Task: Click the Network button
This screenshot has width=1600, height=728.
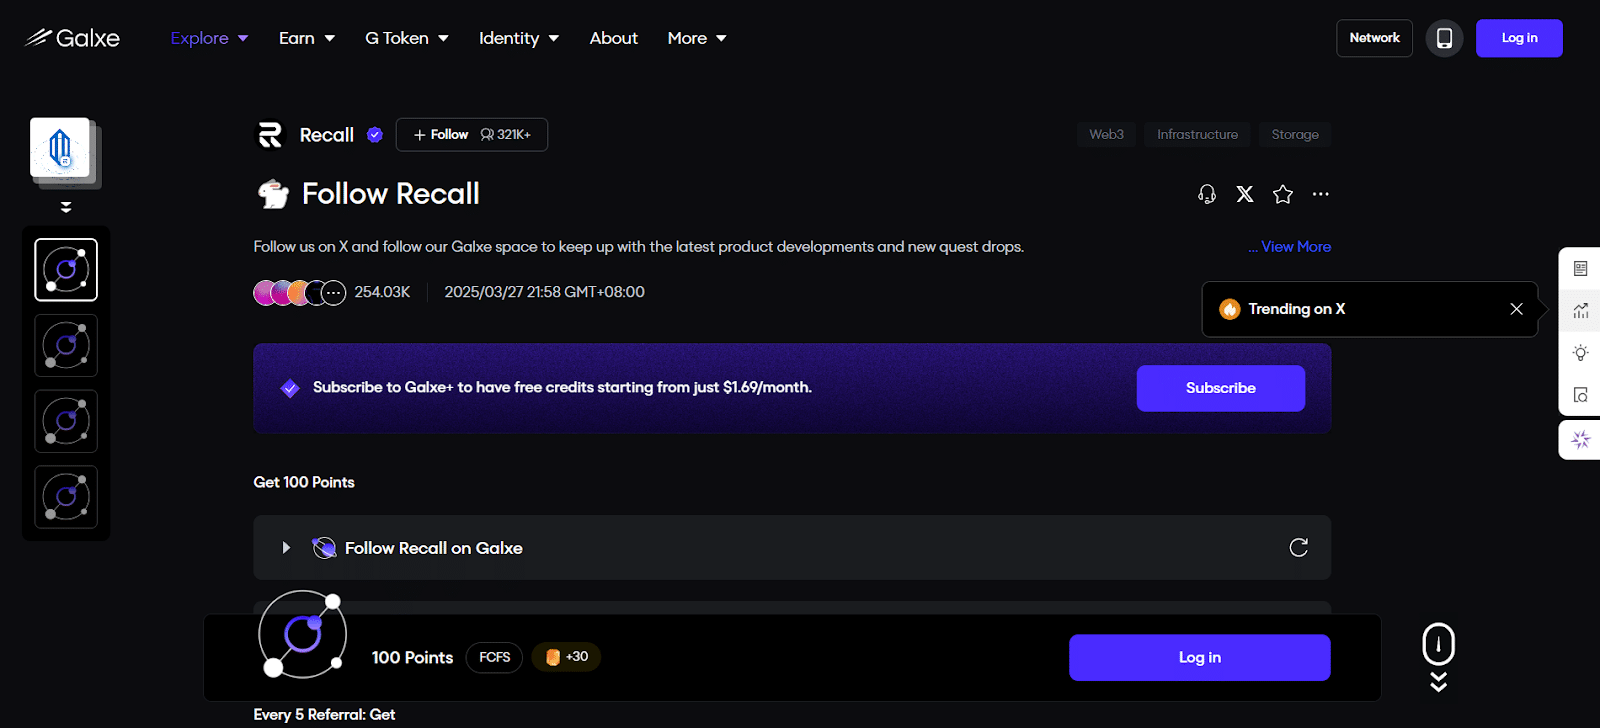Action: coord(1374,38)
